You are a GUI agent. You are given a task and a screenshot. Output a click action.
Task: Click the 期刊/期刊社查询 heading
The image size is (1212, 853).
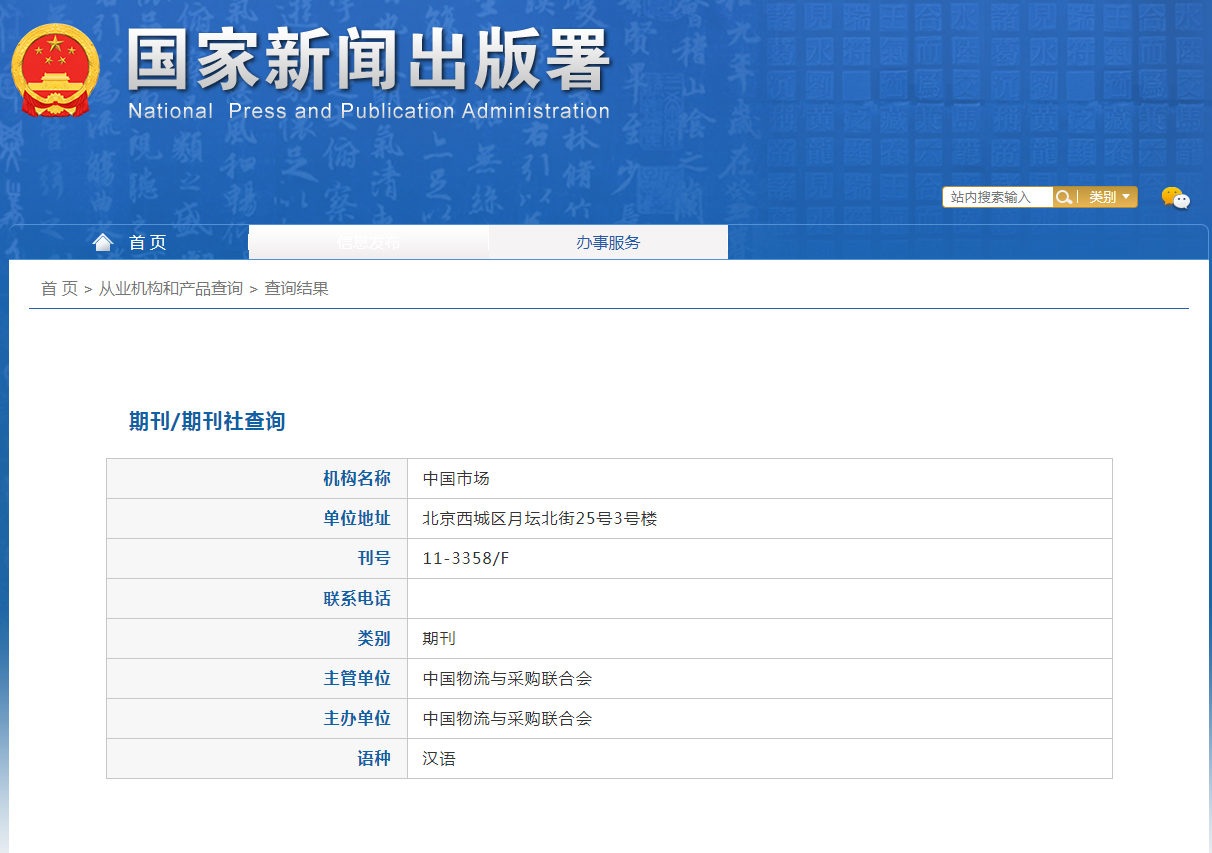click(207, 421)
